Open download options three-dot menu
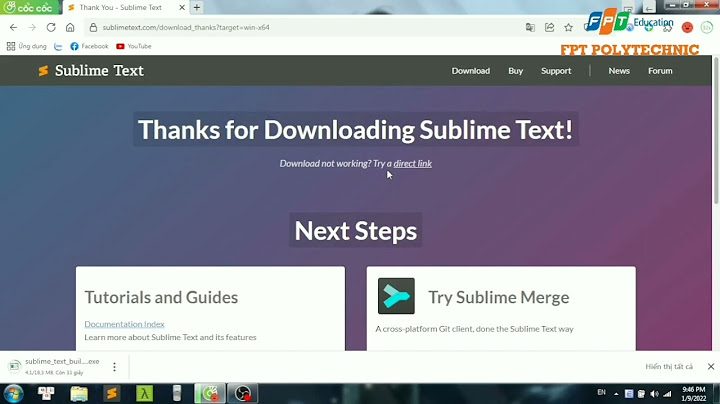 [114, 366]
